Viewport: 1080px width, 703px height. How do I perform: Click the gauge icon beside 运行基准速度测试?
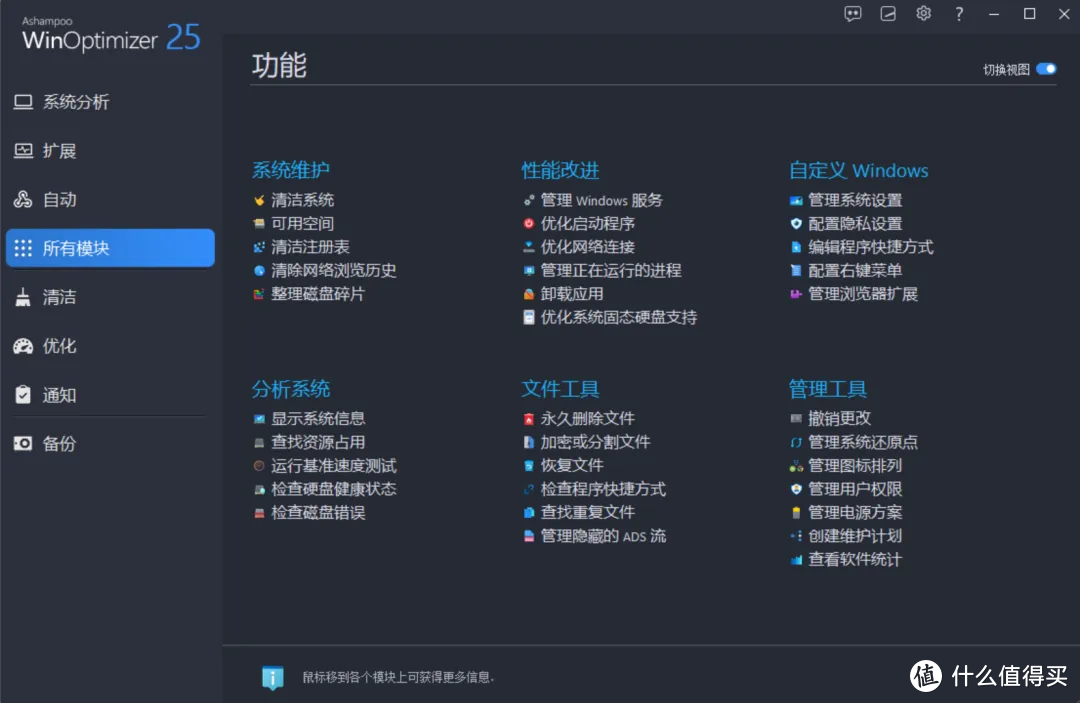pos(259,466)
